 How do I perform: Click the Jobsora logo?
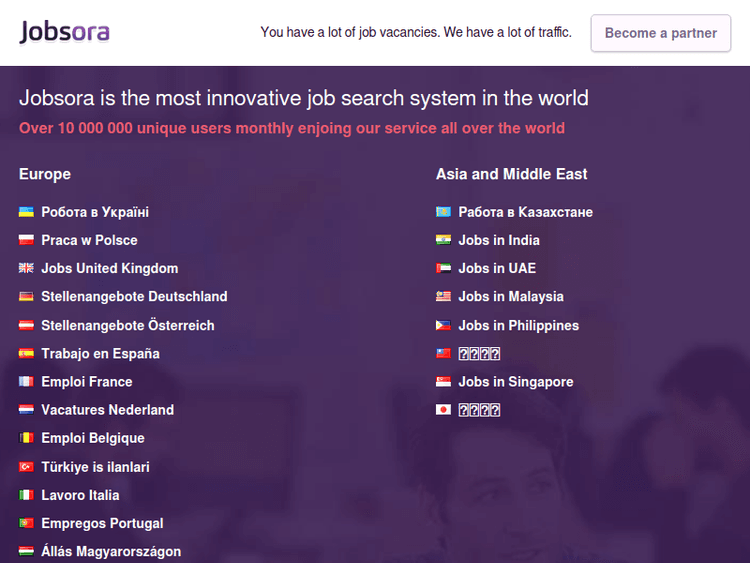point(64,33)
